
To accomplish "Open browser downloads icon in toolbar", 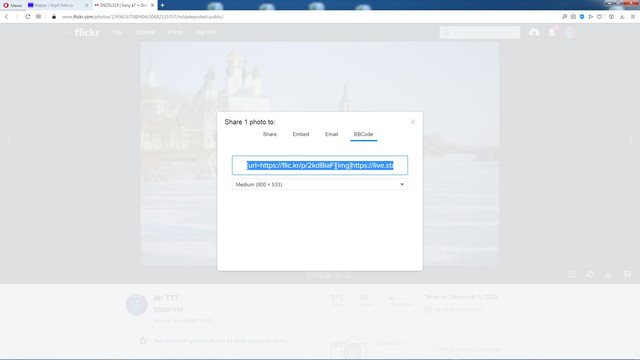I will (x=622, y=17).
